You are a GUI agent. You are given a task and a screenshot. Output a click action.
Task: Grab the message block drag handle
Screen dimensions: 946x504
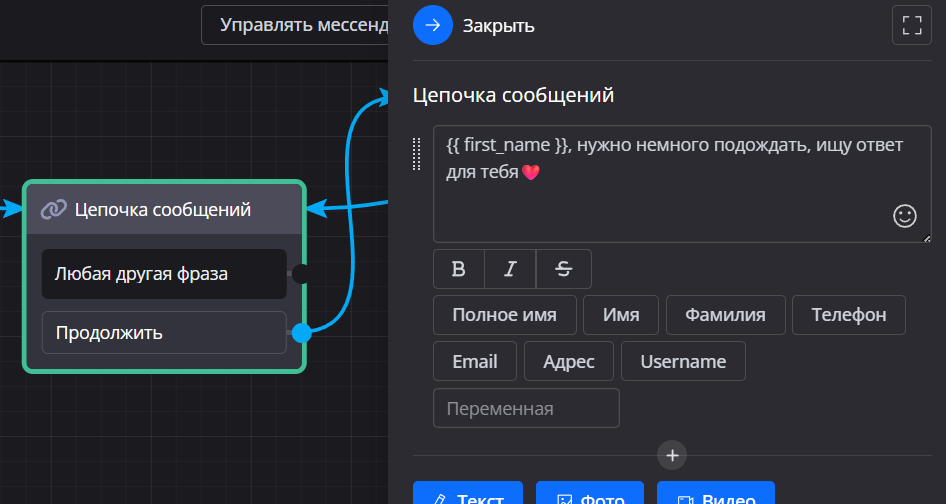point(417,154)
